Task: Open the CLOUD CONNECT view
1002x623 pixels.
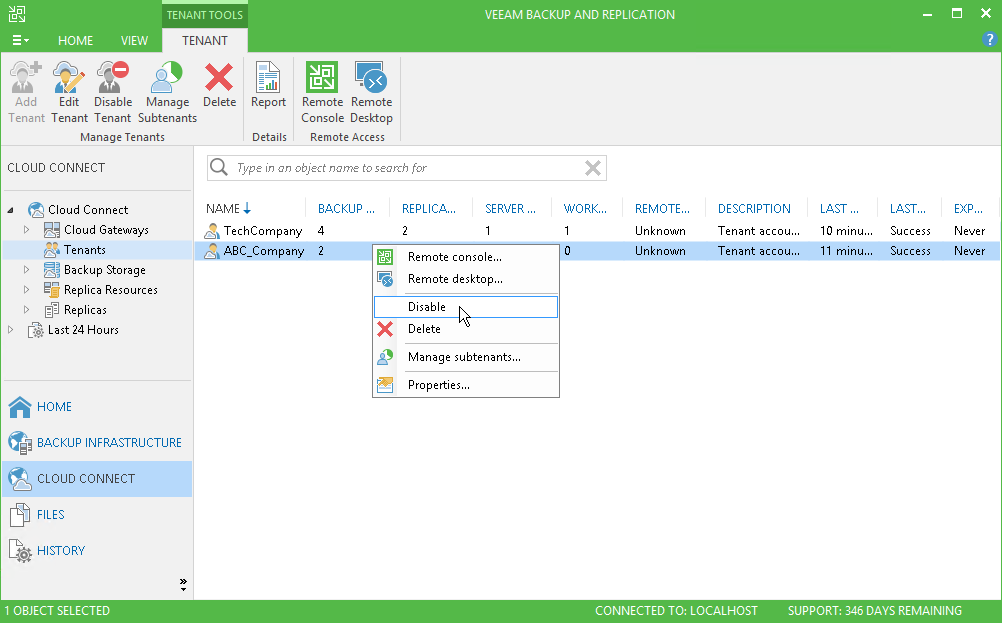Action: click(x=97, y=479)
